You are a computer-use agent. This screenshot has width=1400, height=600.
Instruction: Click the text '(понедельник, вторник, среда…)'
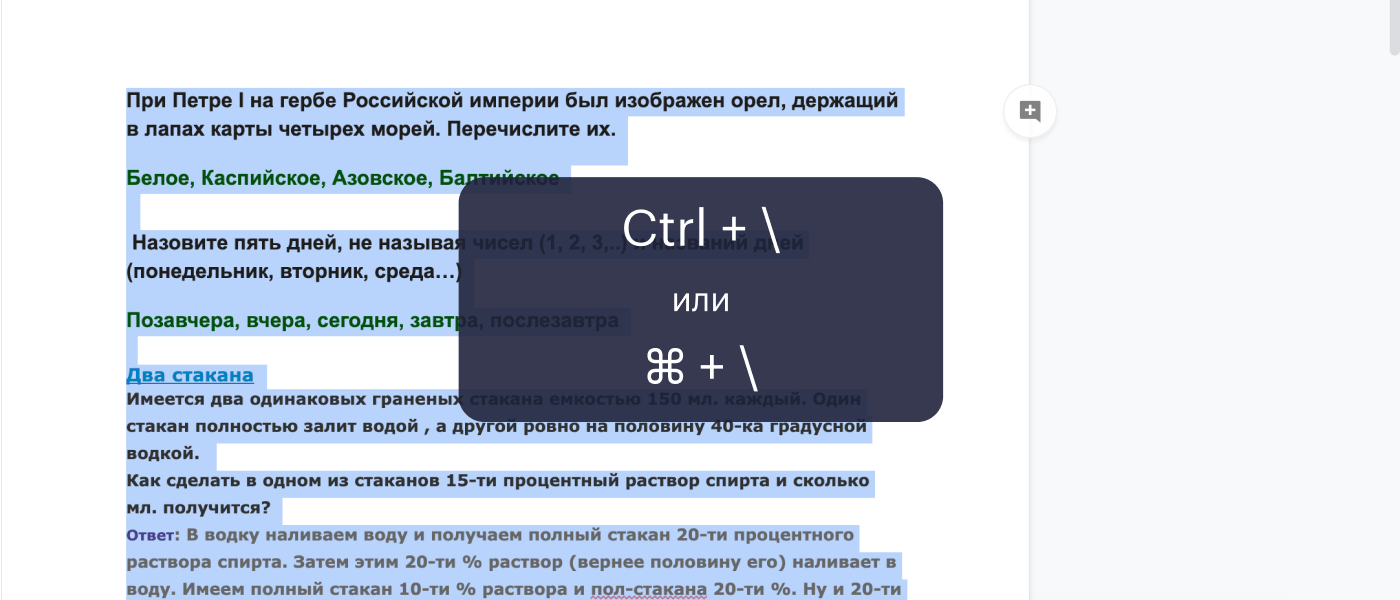click(294, 271)
